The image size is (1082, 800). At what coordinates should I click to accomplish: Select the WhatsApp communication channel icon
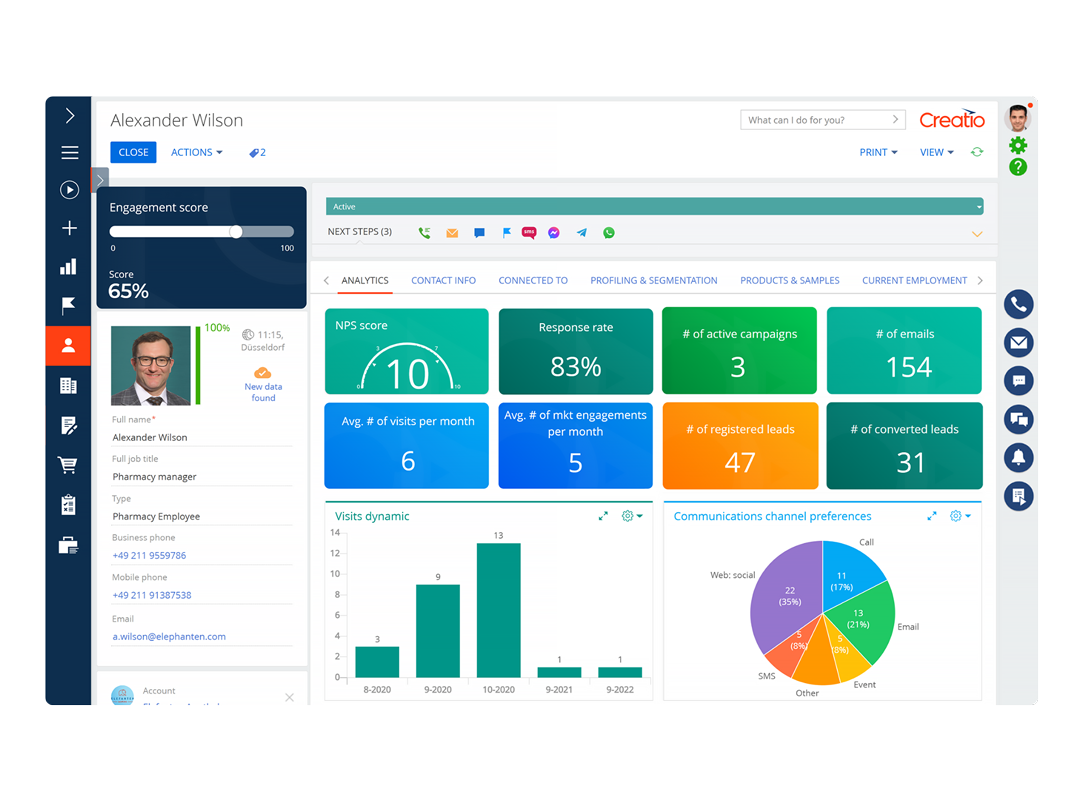pos(608,232)
